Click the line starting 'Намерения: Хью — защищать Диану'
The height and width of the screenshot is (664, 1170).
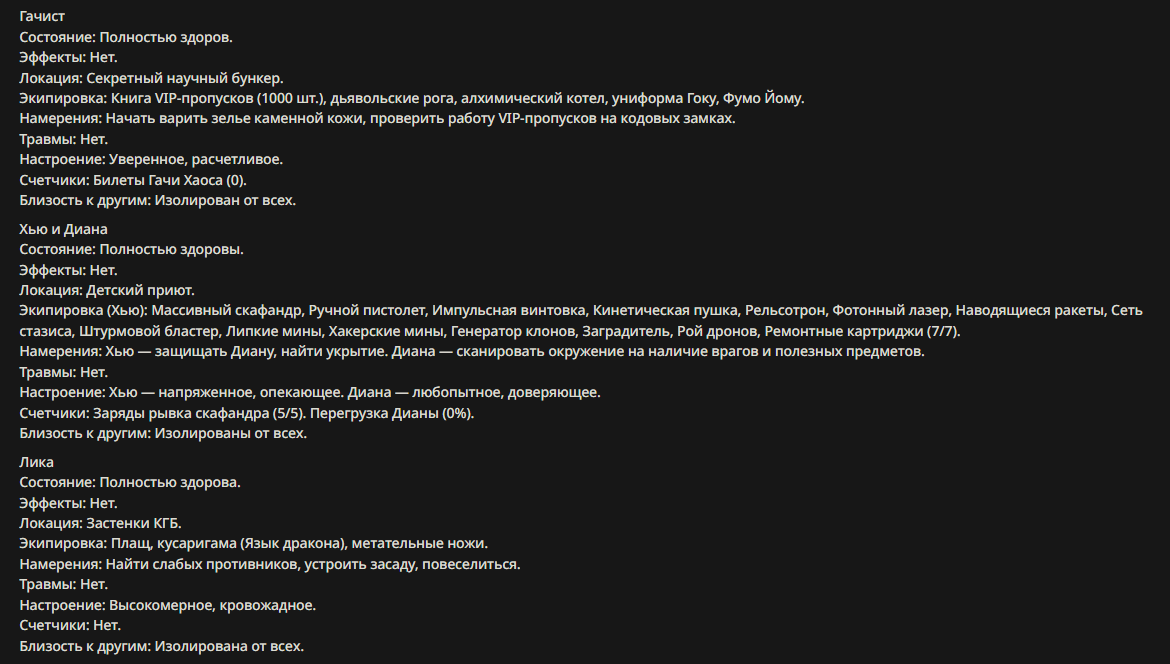[472, 351]
